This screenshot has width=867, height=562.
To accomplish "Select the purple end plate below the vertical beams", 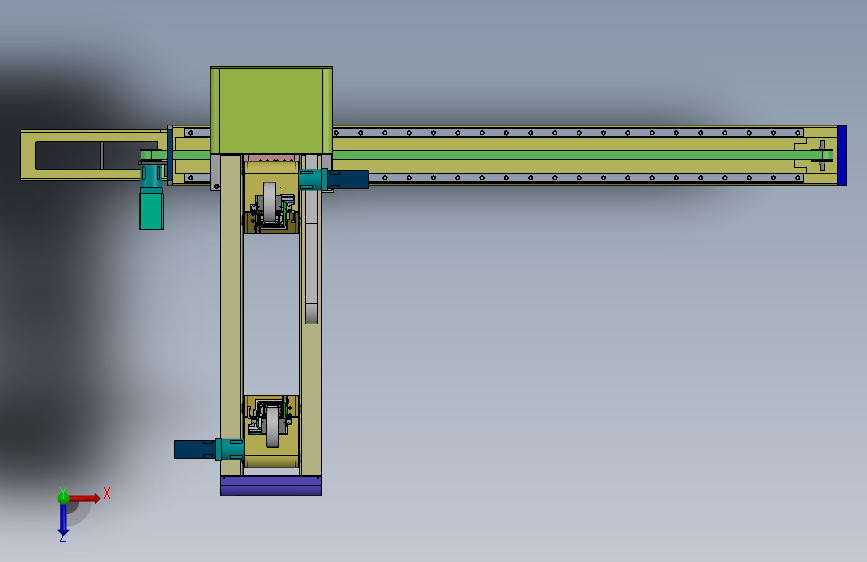I will coord(271,486).
